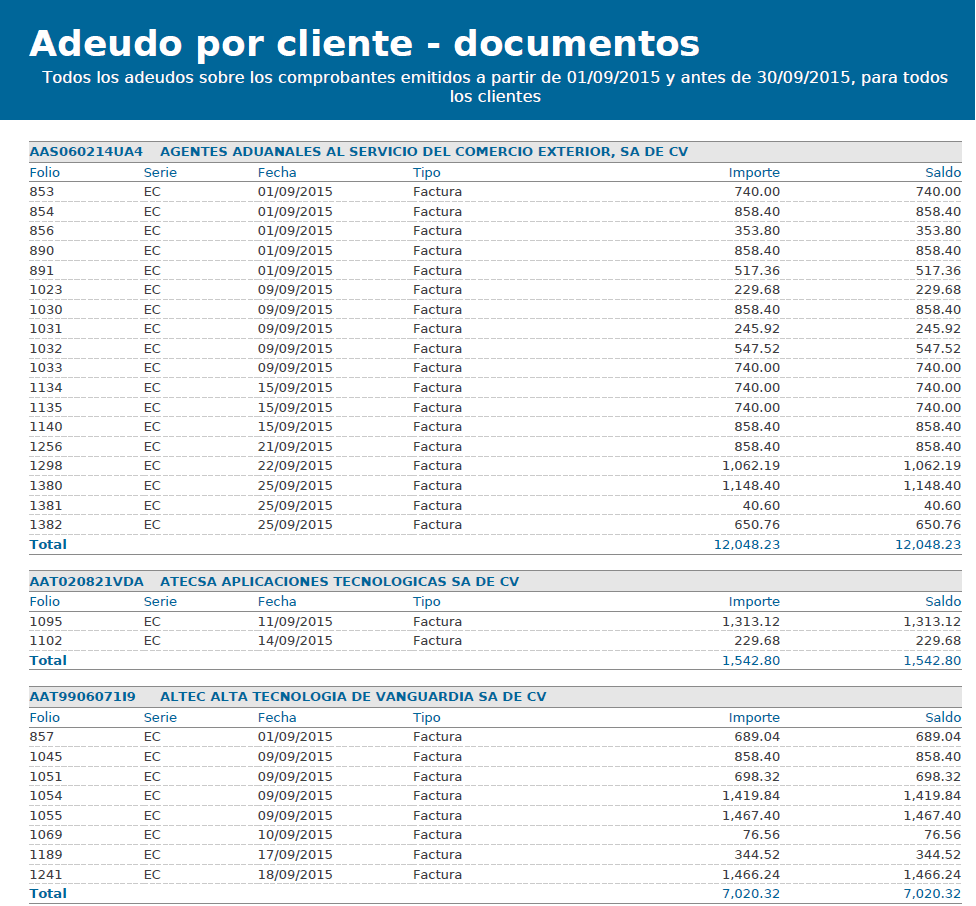Click the Importe header in the AGENTES ADUANALES section
Image resolution: width=976 pixels, height=906 pixels.
click(x=753, y=172)
